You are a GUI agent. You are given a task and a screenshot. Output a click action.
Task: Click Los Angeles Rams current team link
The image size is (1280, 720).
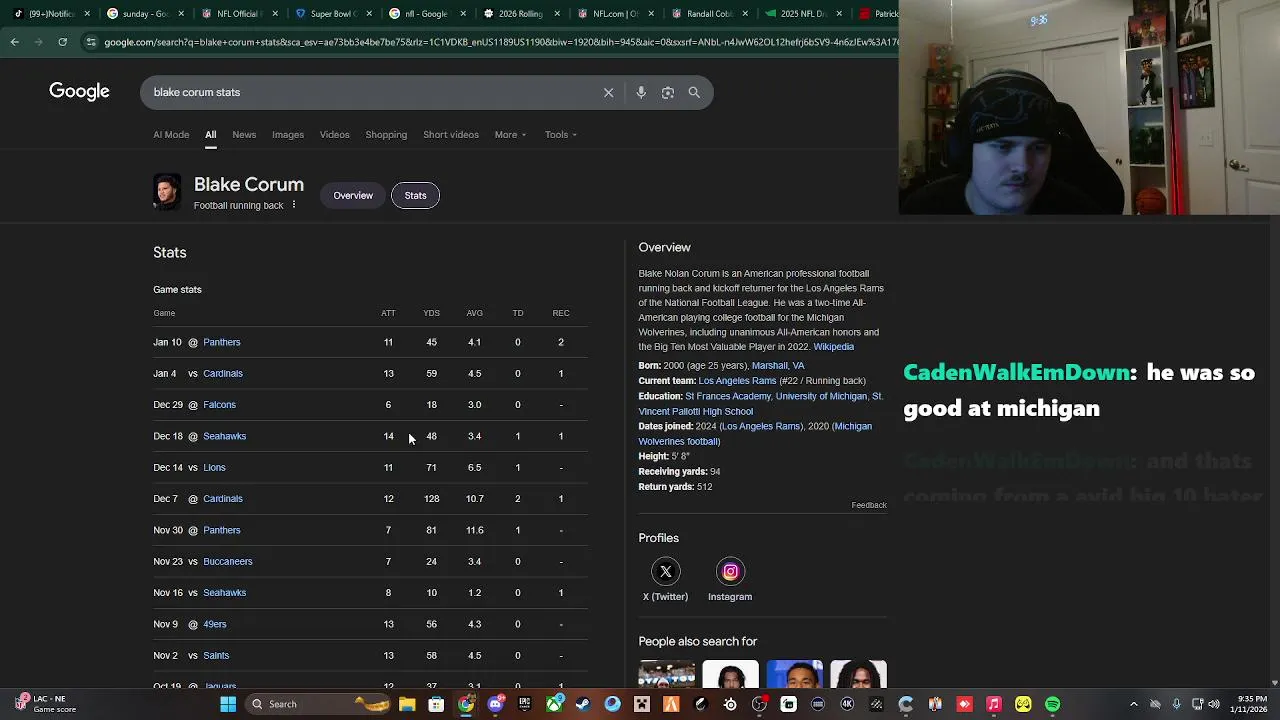pos(737,381)
